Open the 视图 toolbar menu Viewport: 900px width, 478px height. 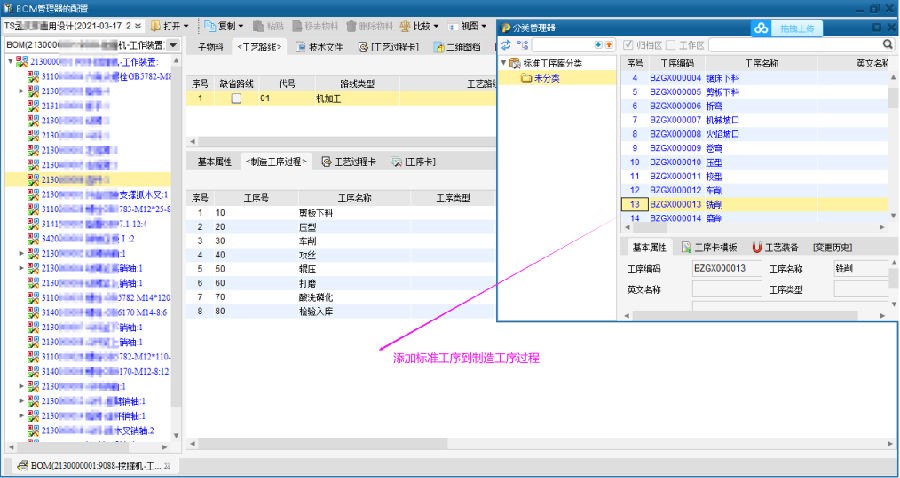point(468,25)
